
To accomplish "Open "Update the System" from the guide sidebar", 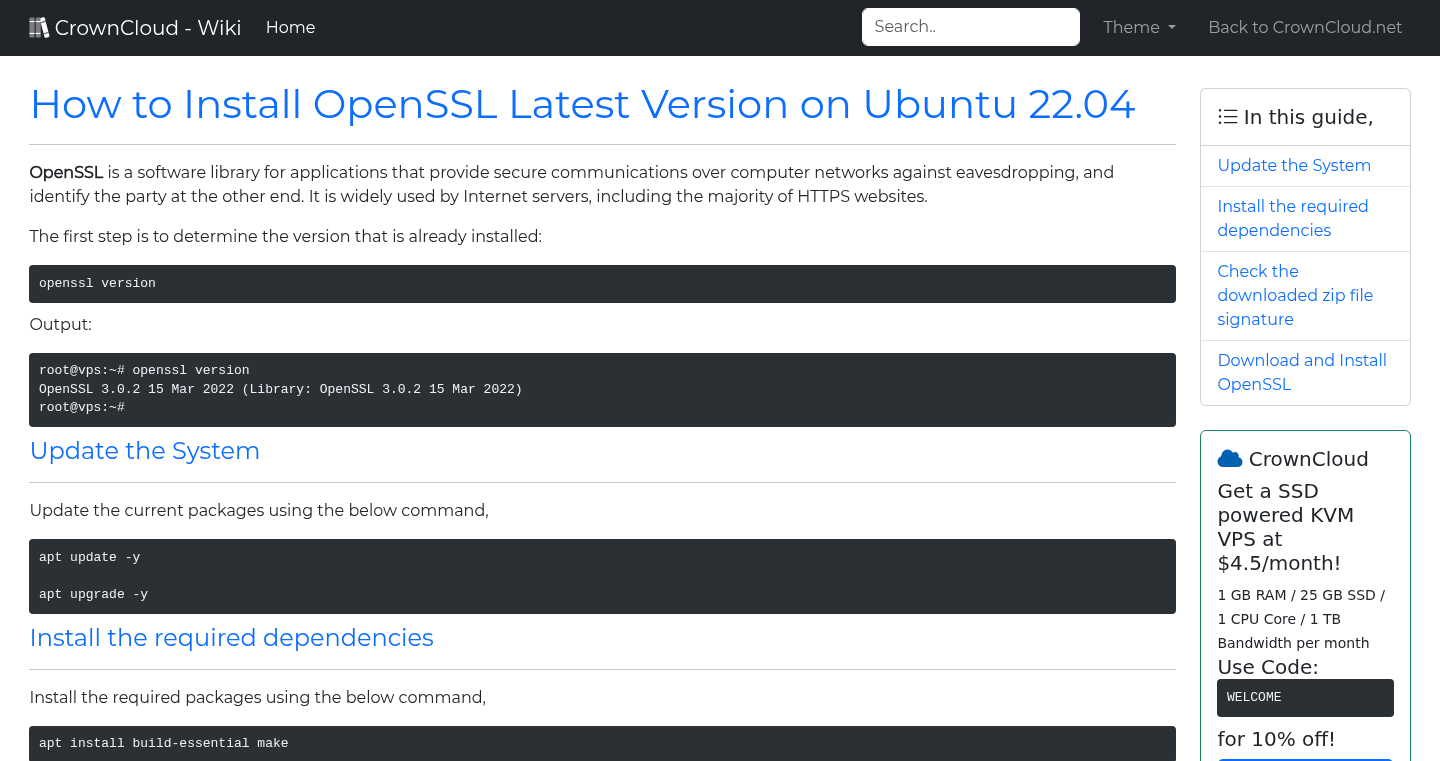I will coord(1294,165).
